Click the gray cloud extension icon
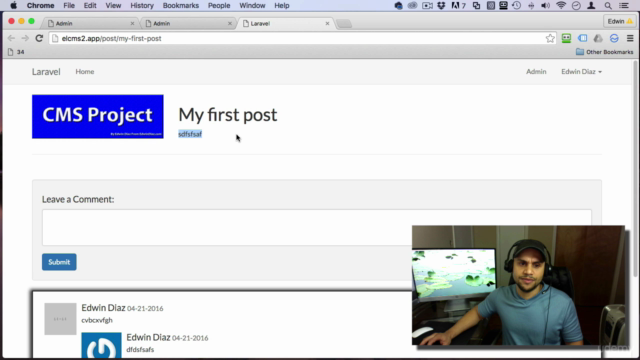The height and width of the screenshot is (360, 640). point(598,38)
